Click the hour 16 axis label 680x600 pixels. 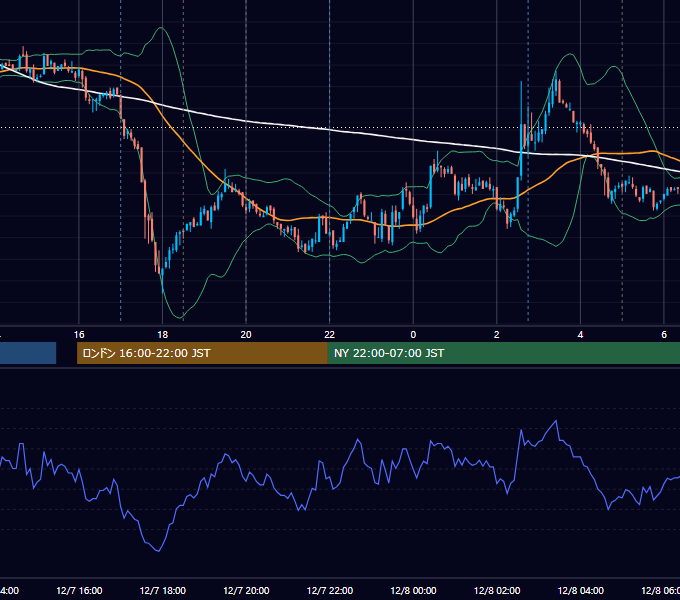[79, 335]
